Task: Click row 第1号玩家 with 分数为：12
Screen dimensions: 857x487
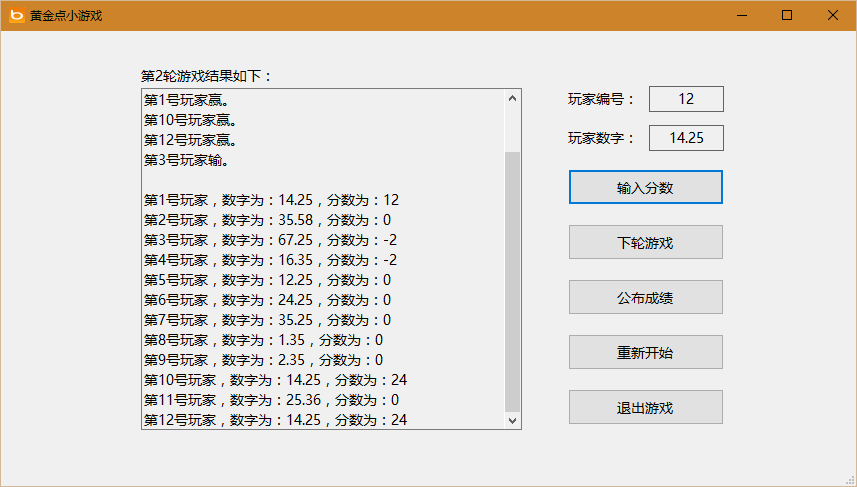Action: click(x=272, y=200)
